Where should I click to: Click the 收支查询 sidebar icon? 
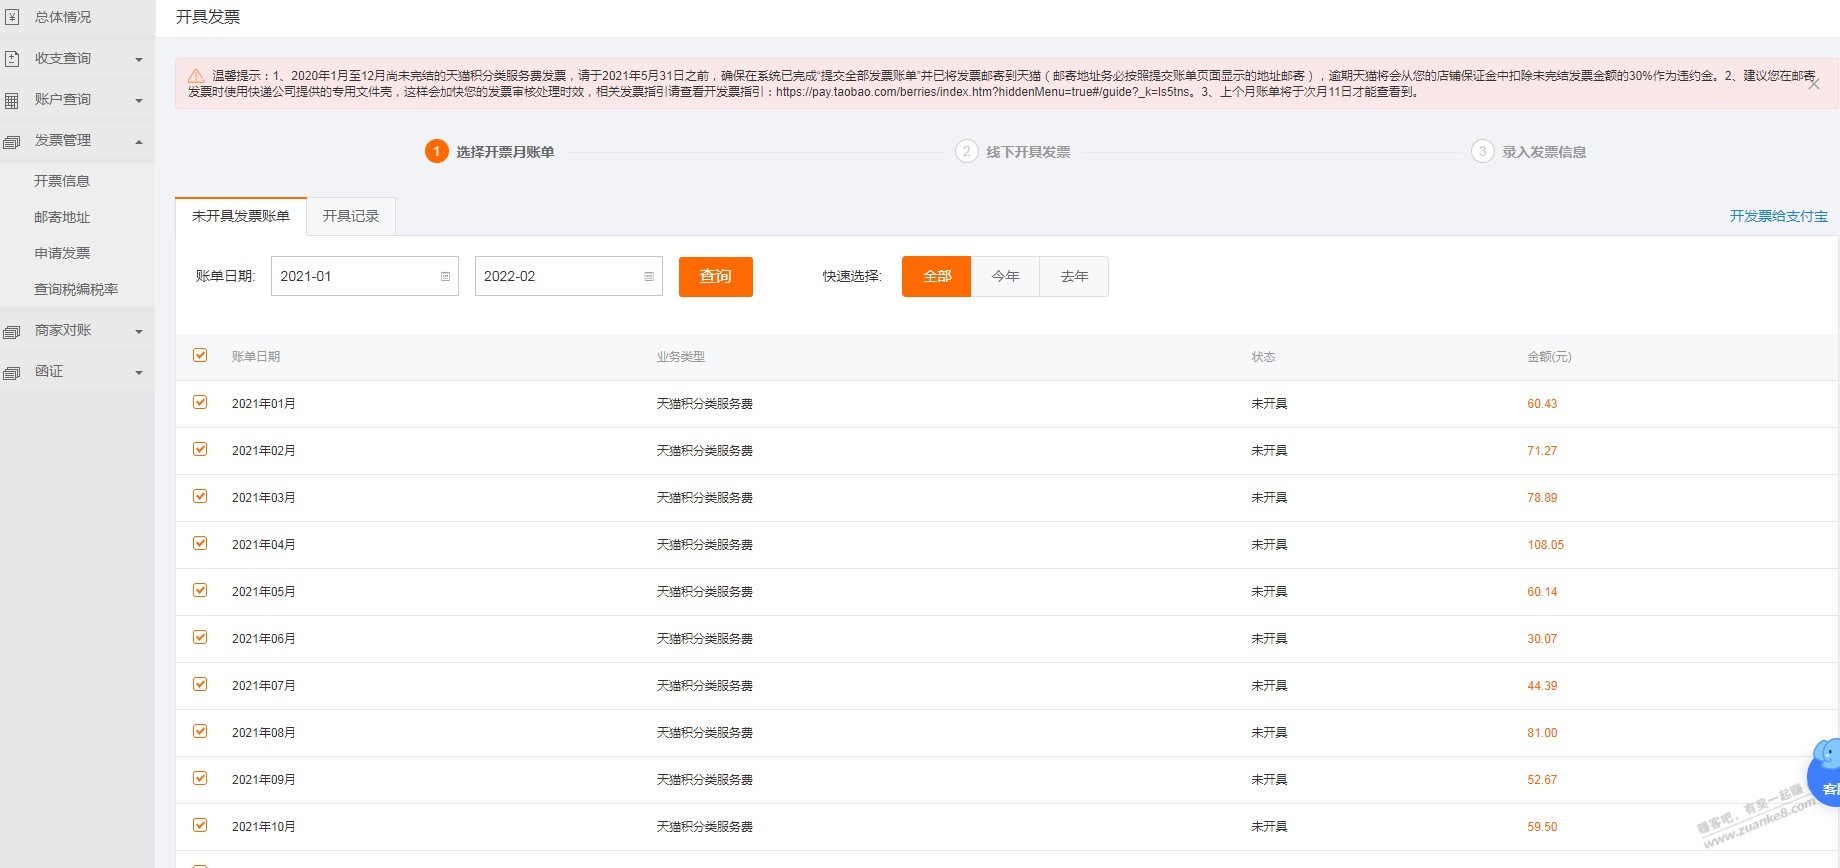[x=12, y=58]
